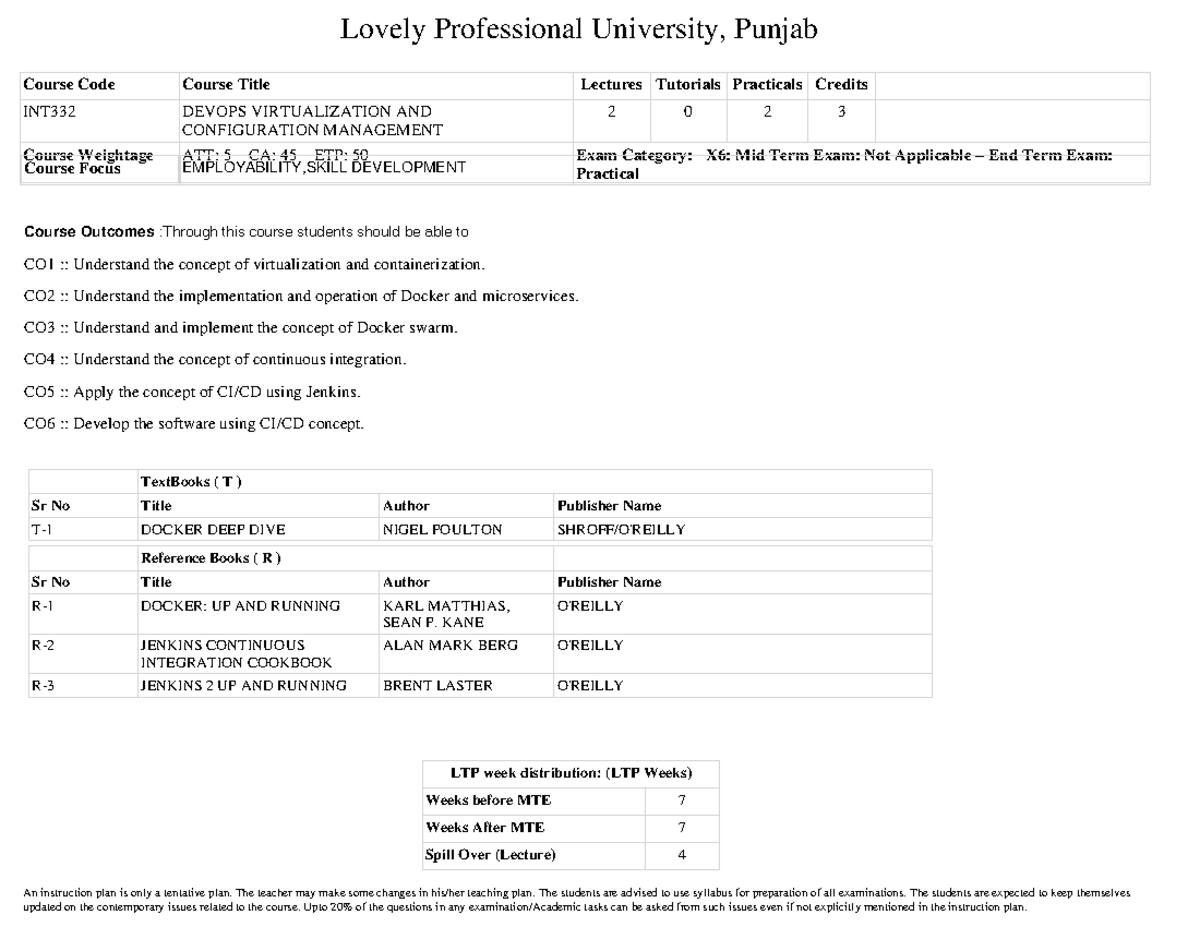Click the course code INT332

pyautogui.click(x=44, y=112)
